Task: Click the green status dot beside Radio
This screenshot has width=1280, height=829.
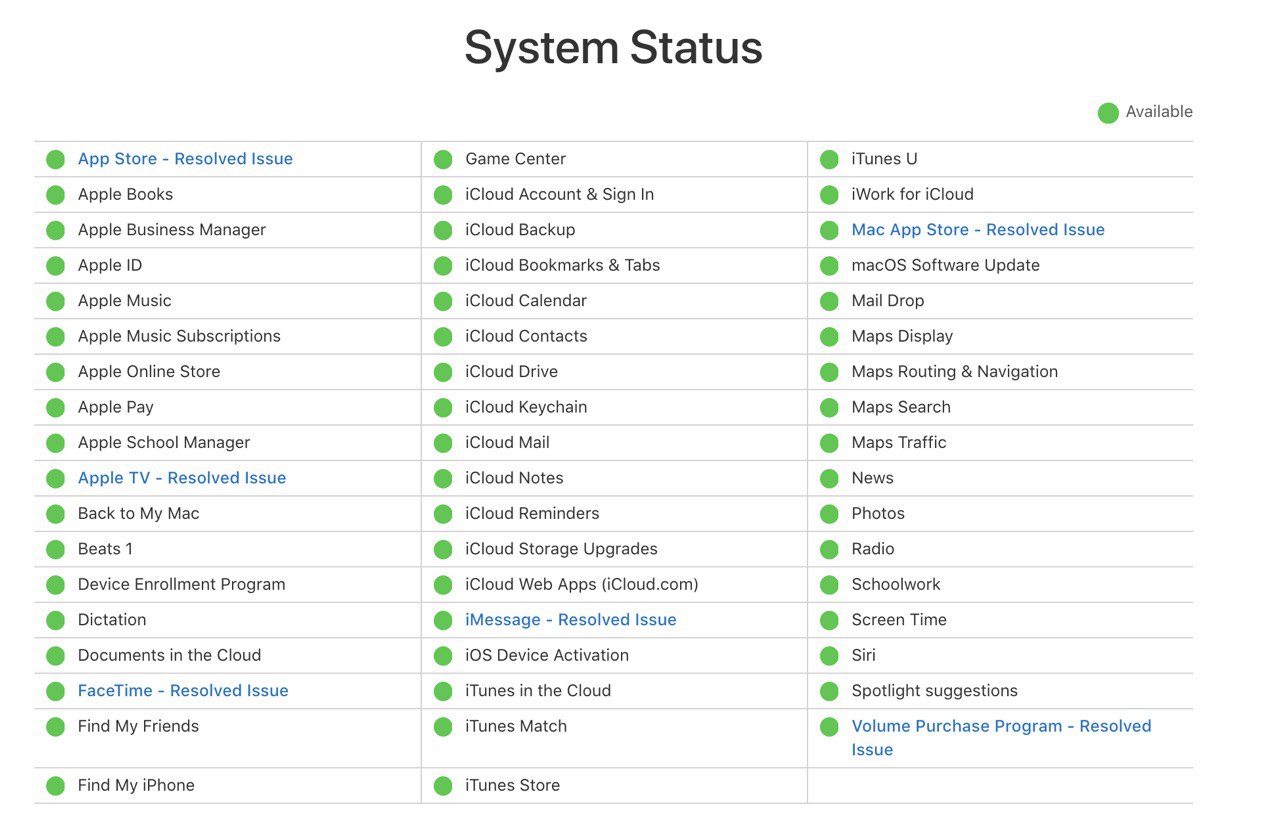Action: point(829,550)
